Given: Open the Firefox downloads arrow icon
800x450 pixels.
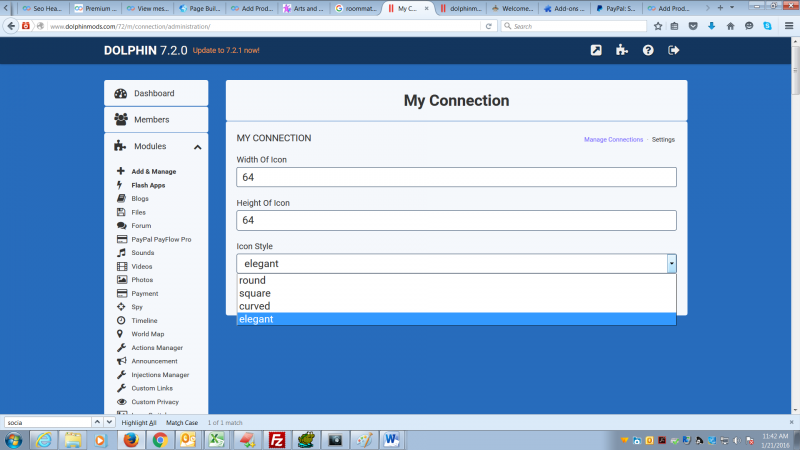Looking at the screenshot, I should (x=711, y=26).
